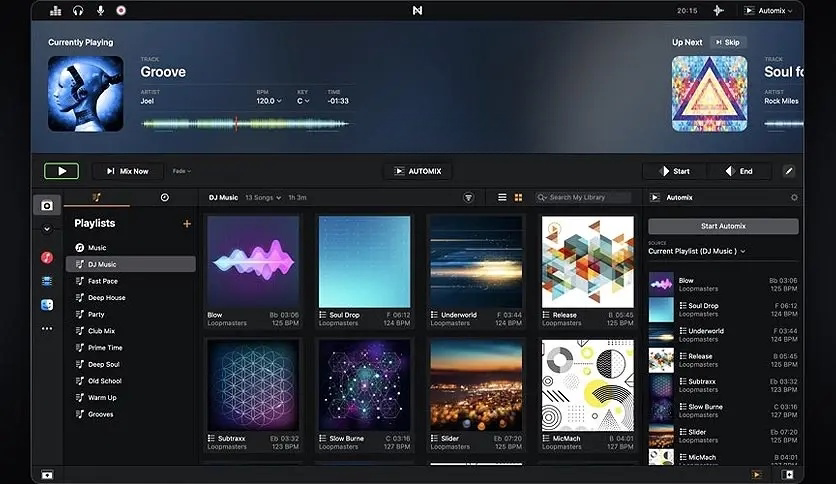Expand the 13 Songs sort dropdown
This screenshot has width=836, height=484.
pos(263,197)
